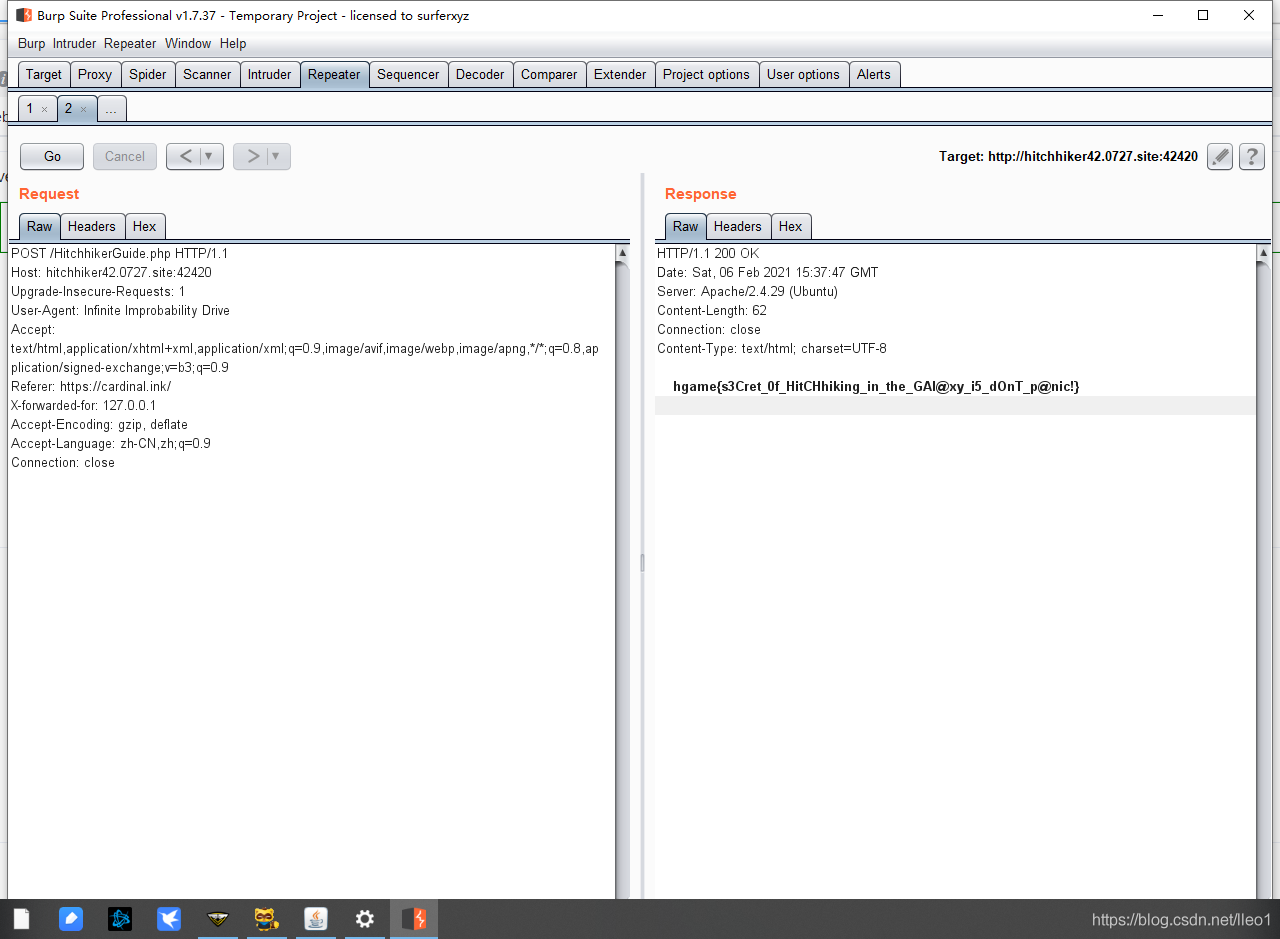Screen dimensions: 1280x939
Task: Switch to the Decoder tab
Action: pyautogui.click(x=480, y=75)
